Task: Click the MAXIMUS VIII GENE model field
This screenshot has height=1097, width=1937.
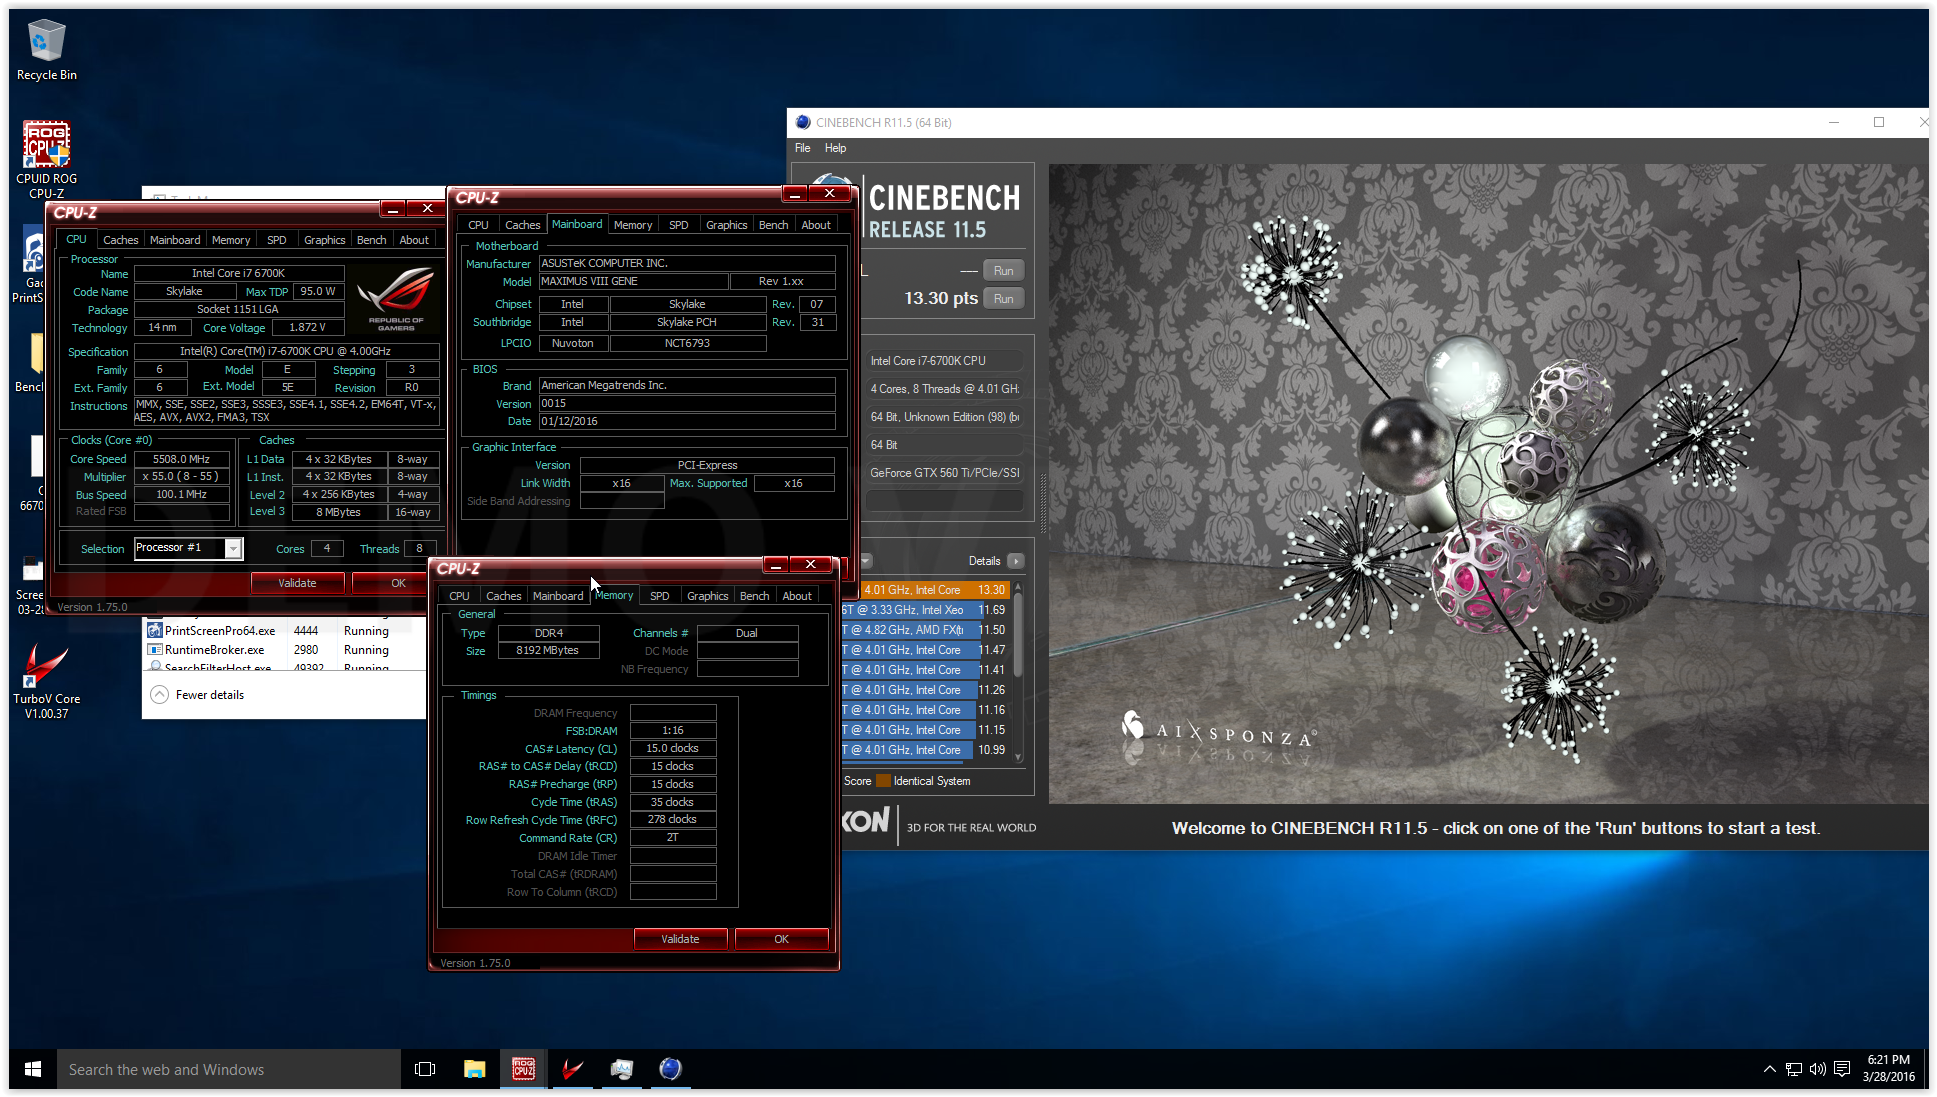Action: point(633,282)
